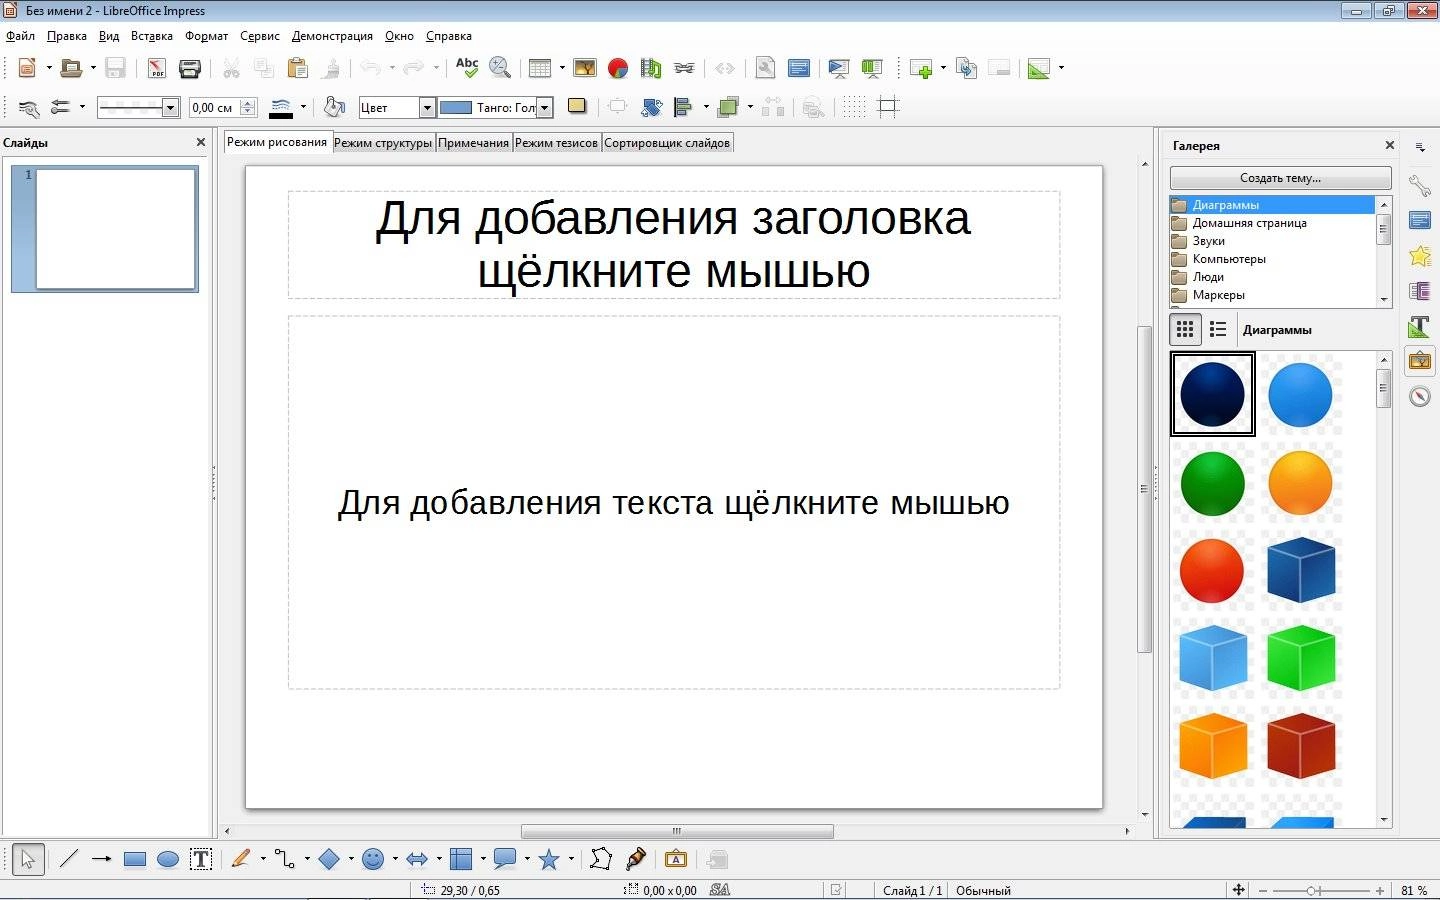Open sidebar Navigator compass tab
This screenshot has height=900, width=1440.
point(1420,397)
